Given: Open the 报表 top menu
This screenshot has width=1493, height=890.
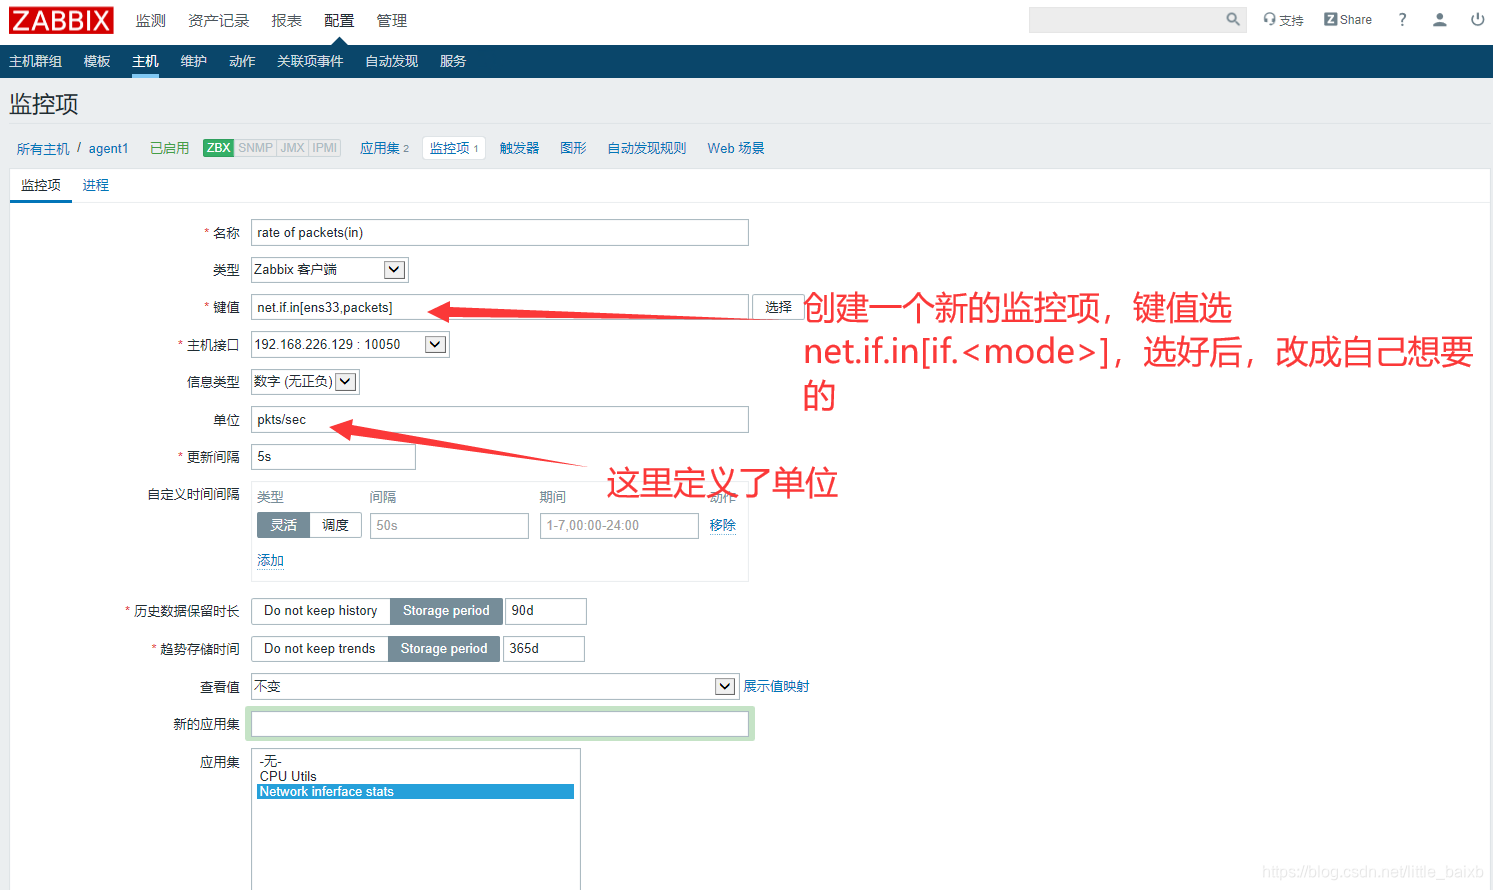Looking at the screenshot, I should click(286, 21).
